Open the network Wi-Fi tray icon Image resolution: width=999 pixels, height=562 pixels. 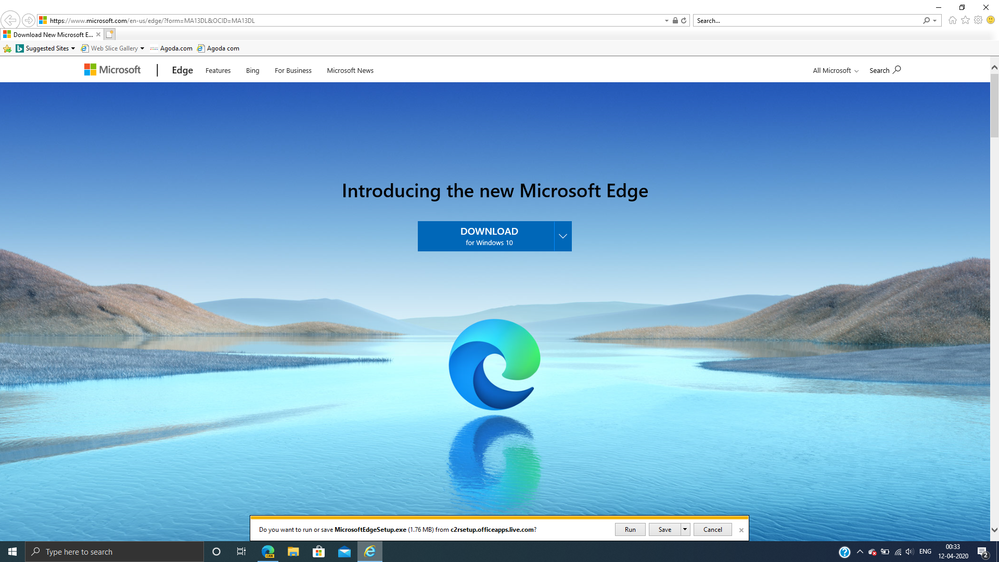point(898,552)
